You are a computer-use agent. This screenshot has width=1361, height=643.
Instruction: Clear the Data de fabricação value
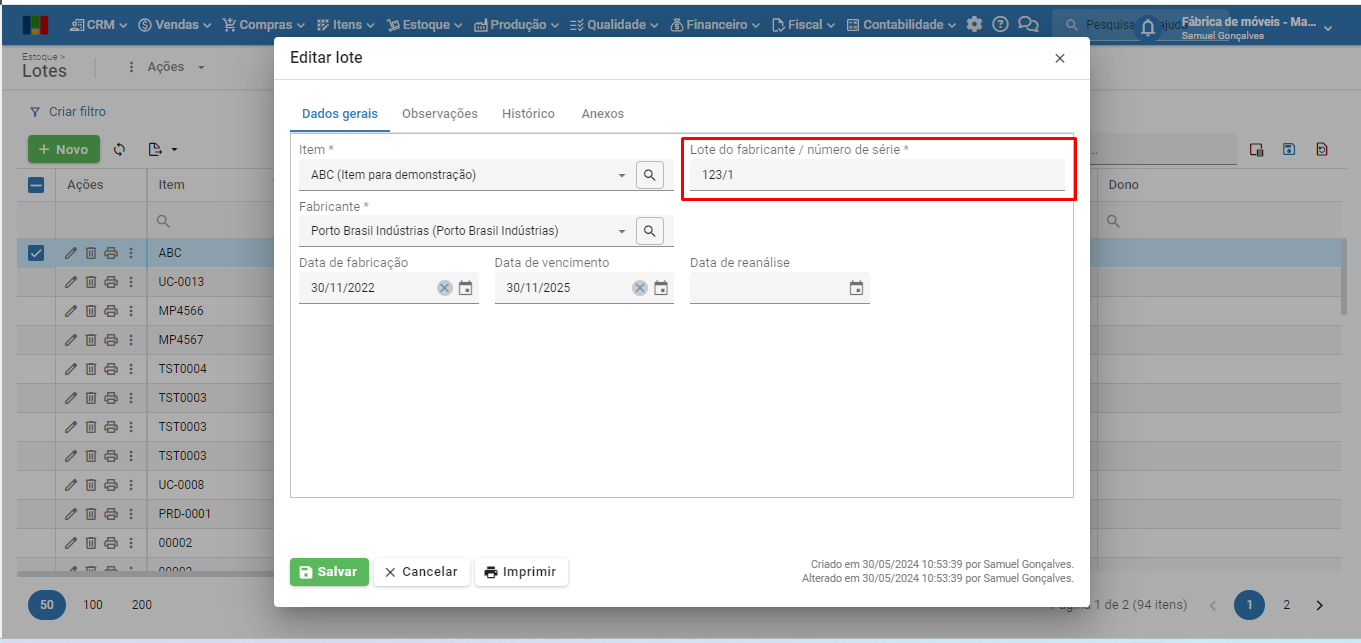coord(444,288)
